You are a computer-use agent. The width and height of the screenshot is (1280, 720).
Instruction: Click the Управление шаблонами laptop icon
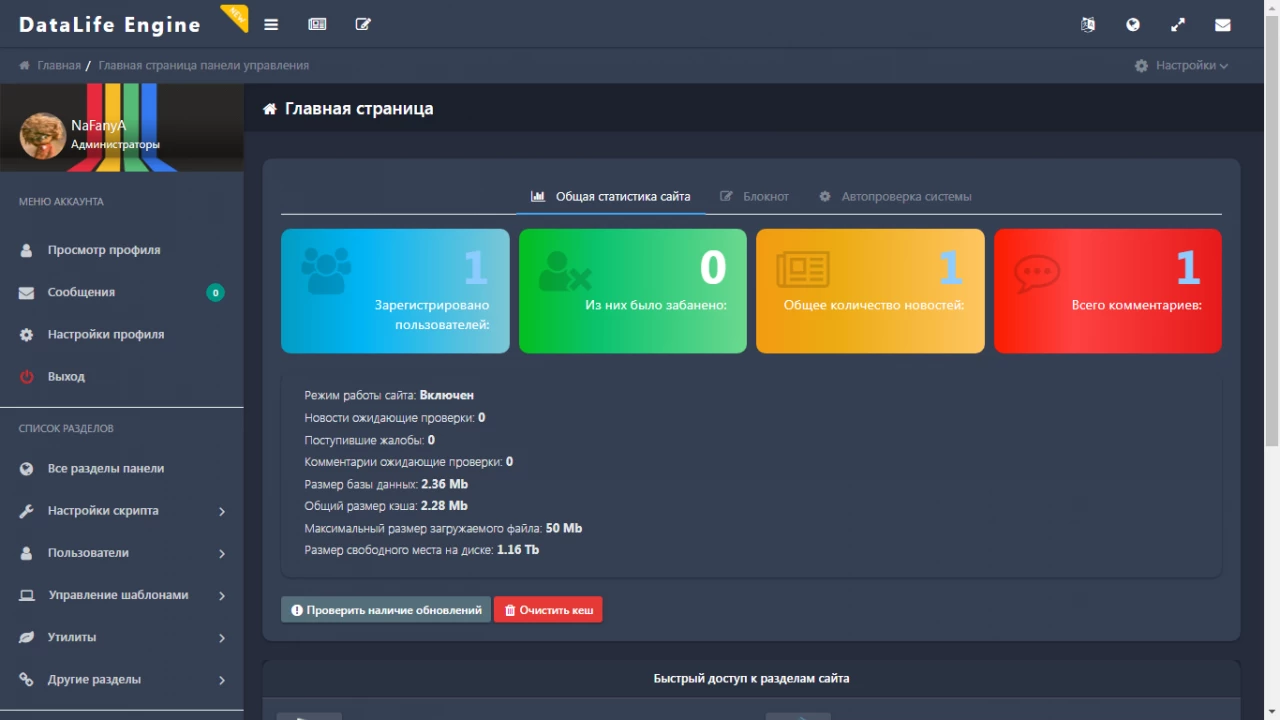pos(27,595)
